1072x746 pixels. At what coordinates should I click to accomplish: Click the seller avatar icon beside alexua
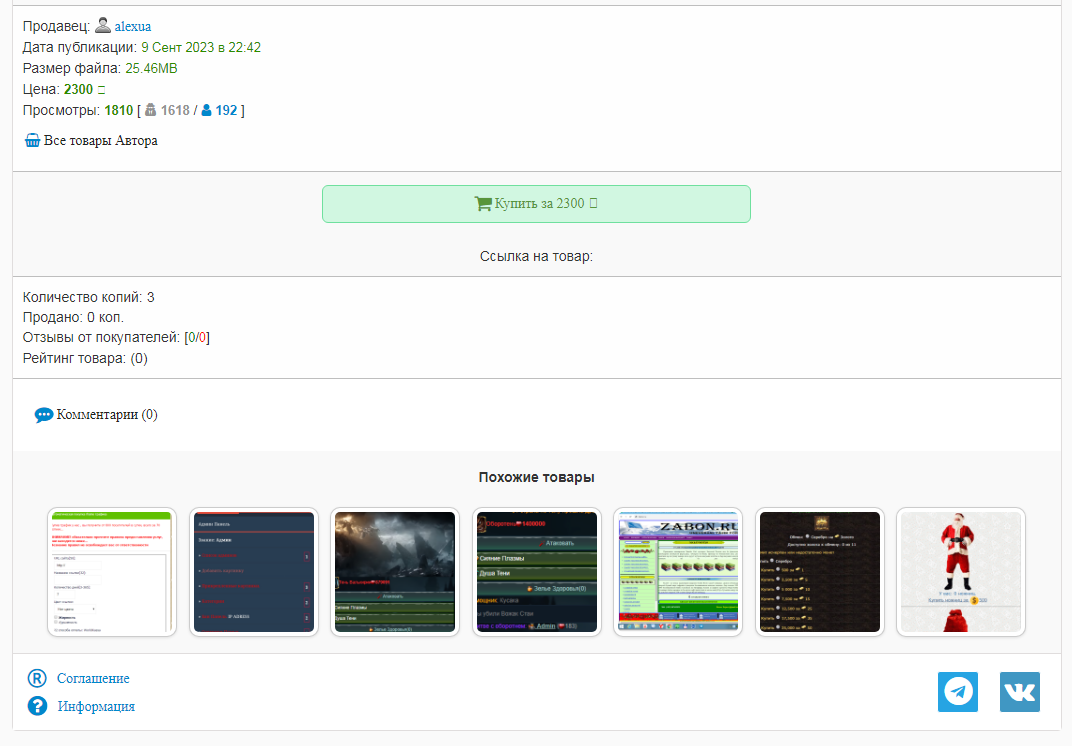(x=103, y=26)
